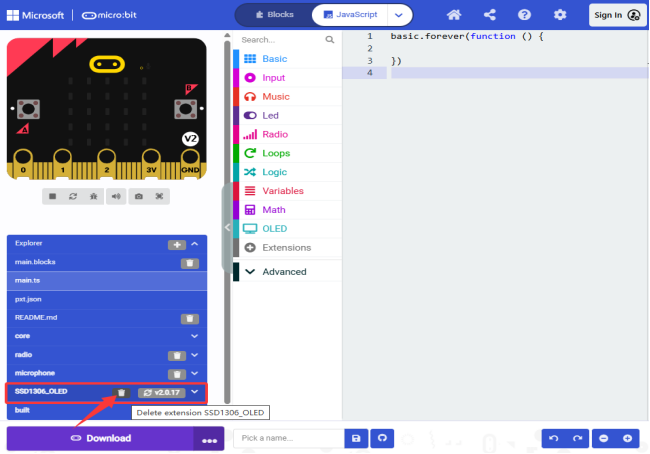Open the Logic toolbox category
Viewport: 650px width, 454px height.
pos(288,172)
